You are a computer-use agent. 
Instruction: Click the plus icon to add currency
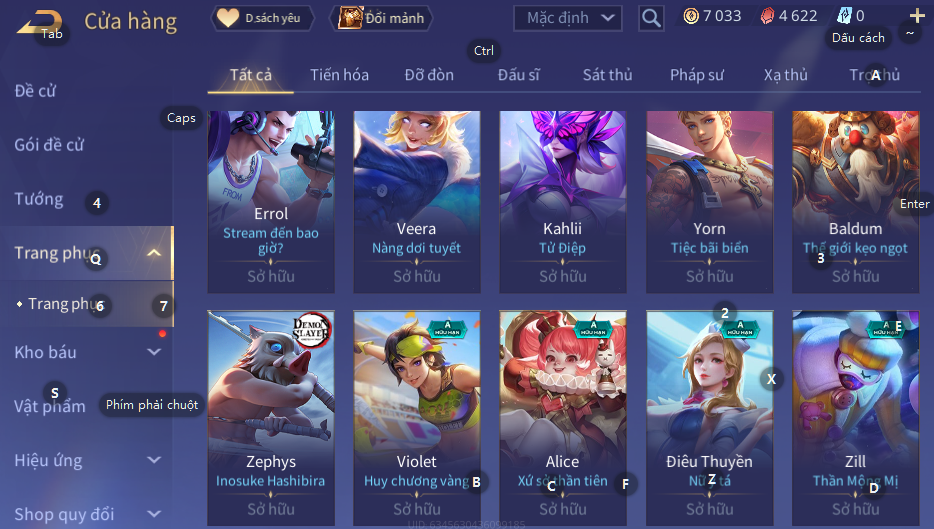tap(917, 15)
